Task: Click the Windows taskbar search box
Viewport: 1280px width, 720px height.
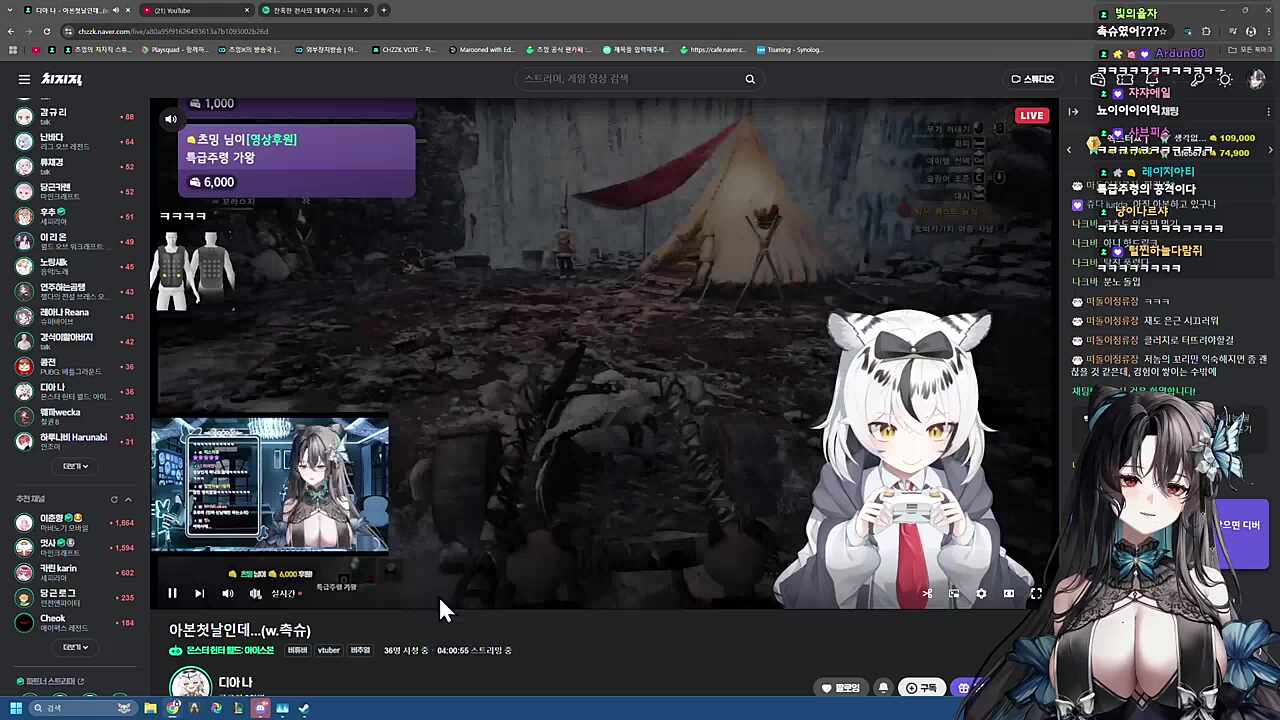Action: (84, 708)
